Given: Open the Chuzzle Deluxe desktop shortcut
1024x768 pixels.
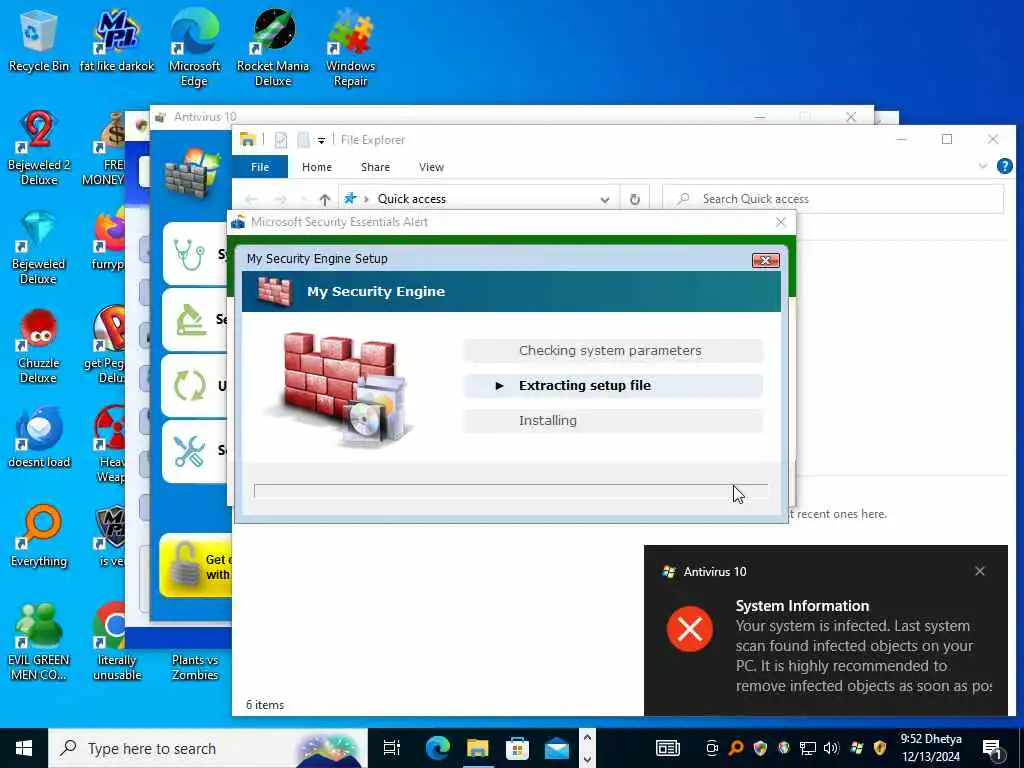Looking at the screenshot, I should point(39,347).
